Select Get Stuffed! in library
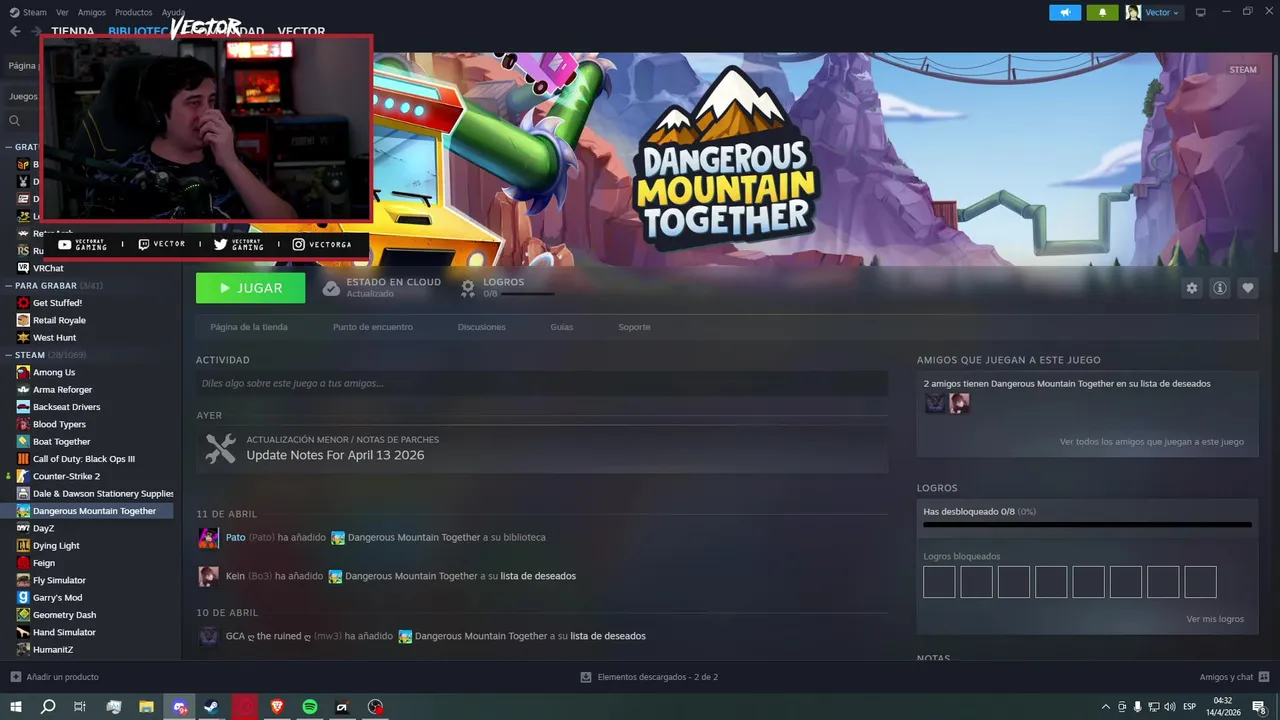Viewport: 1280px width, 720px height. 57,303
